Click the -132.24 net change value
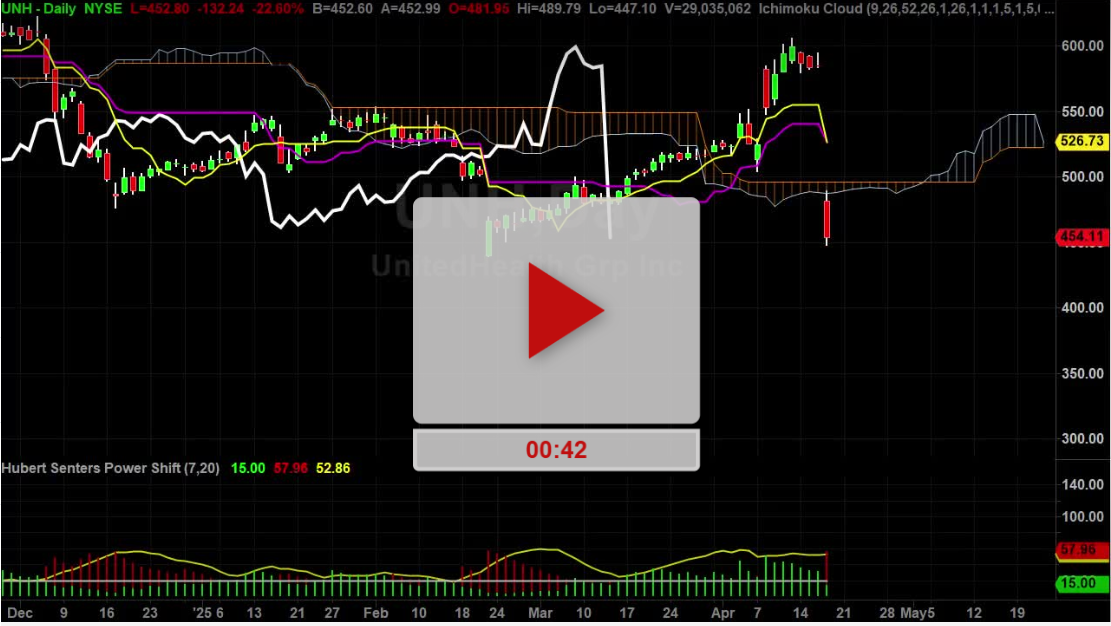Viewport: 1111px width, 626px height. tap(220, 9)
